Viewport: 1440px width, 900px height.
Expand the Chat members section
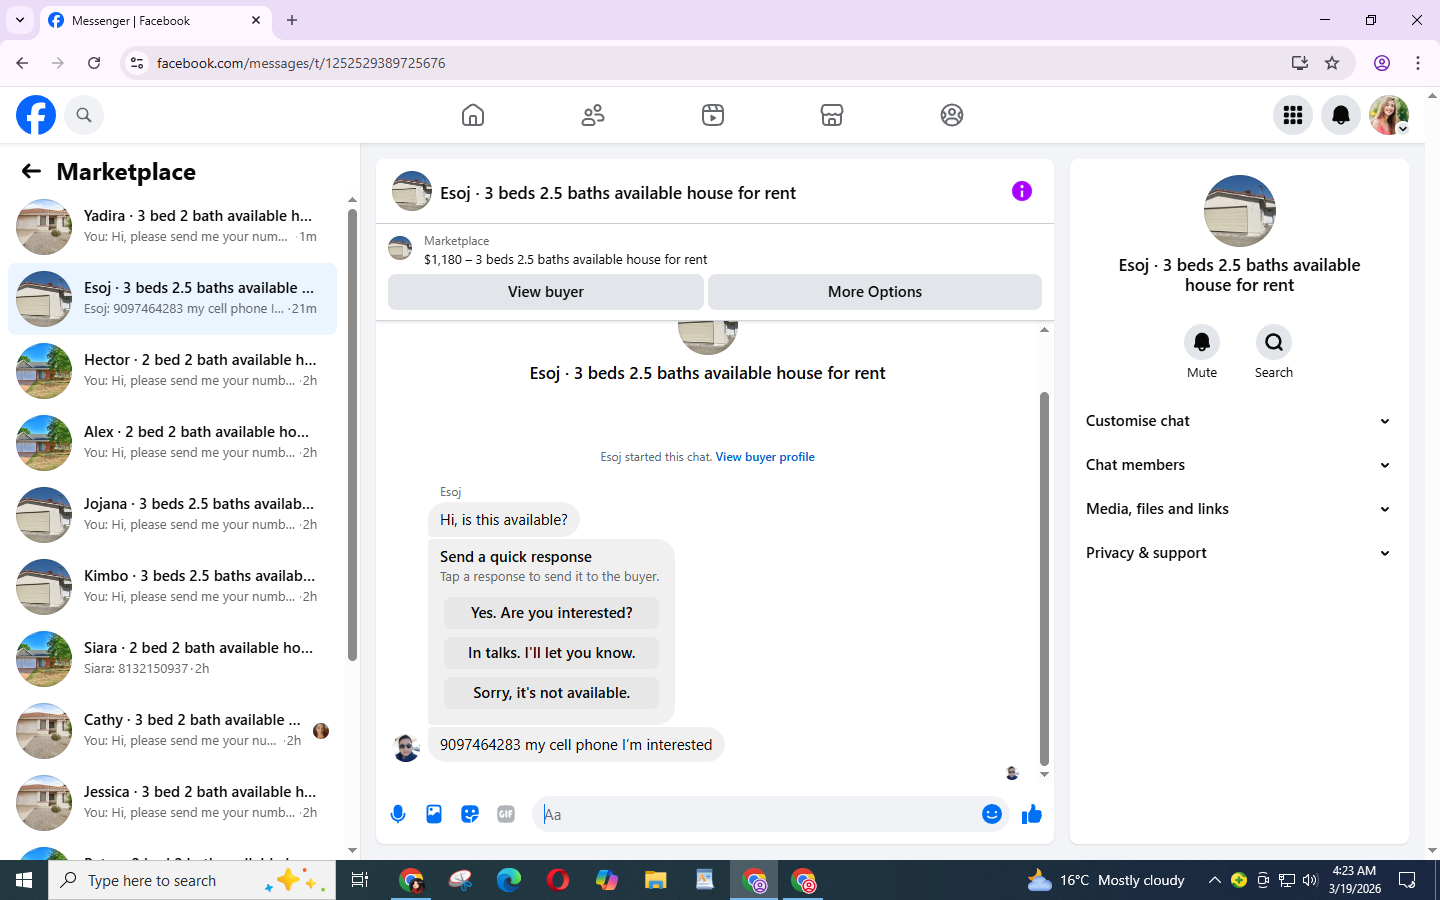[1239, 465]
